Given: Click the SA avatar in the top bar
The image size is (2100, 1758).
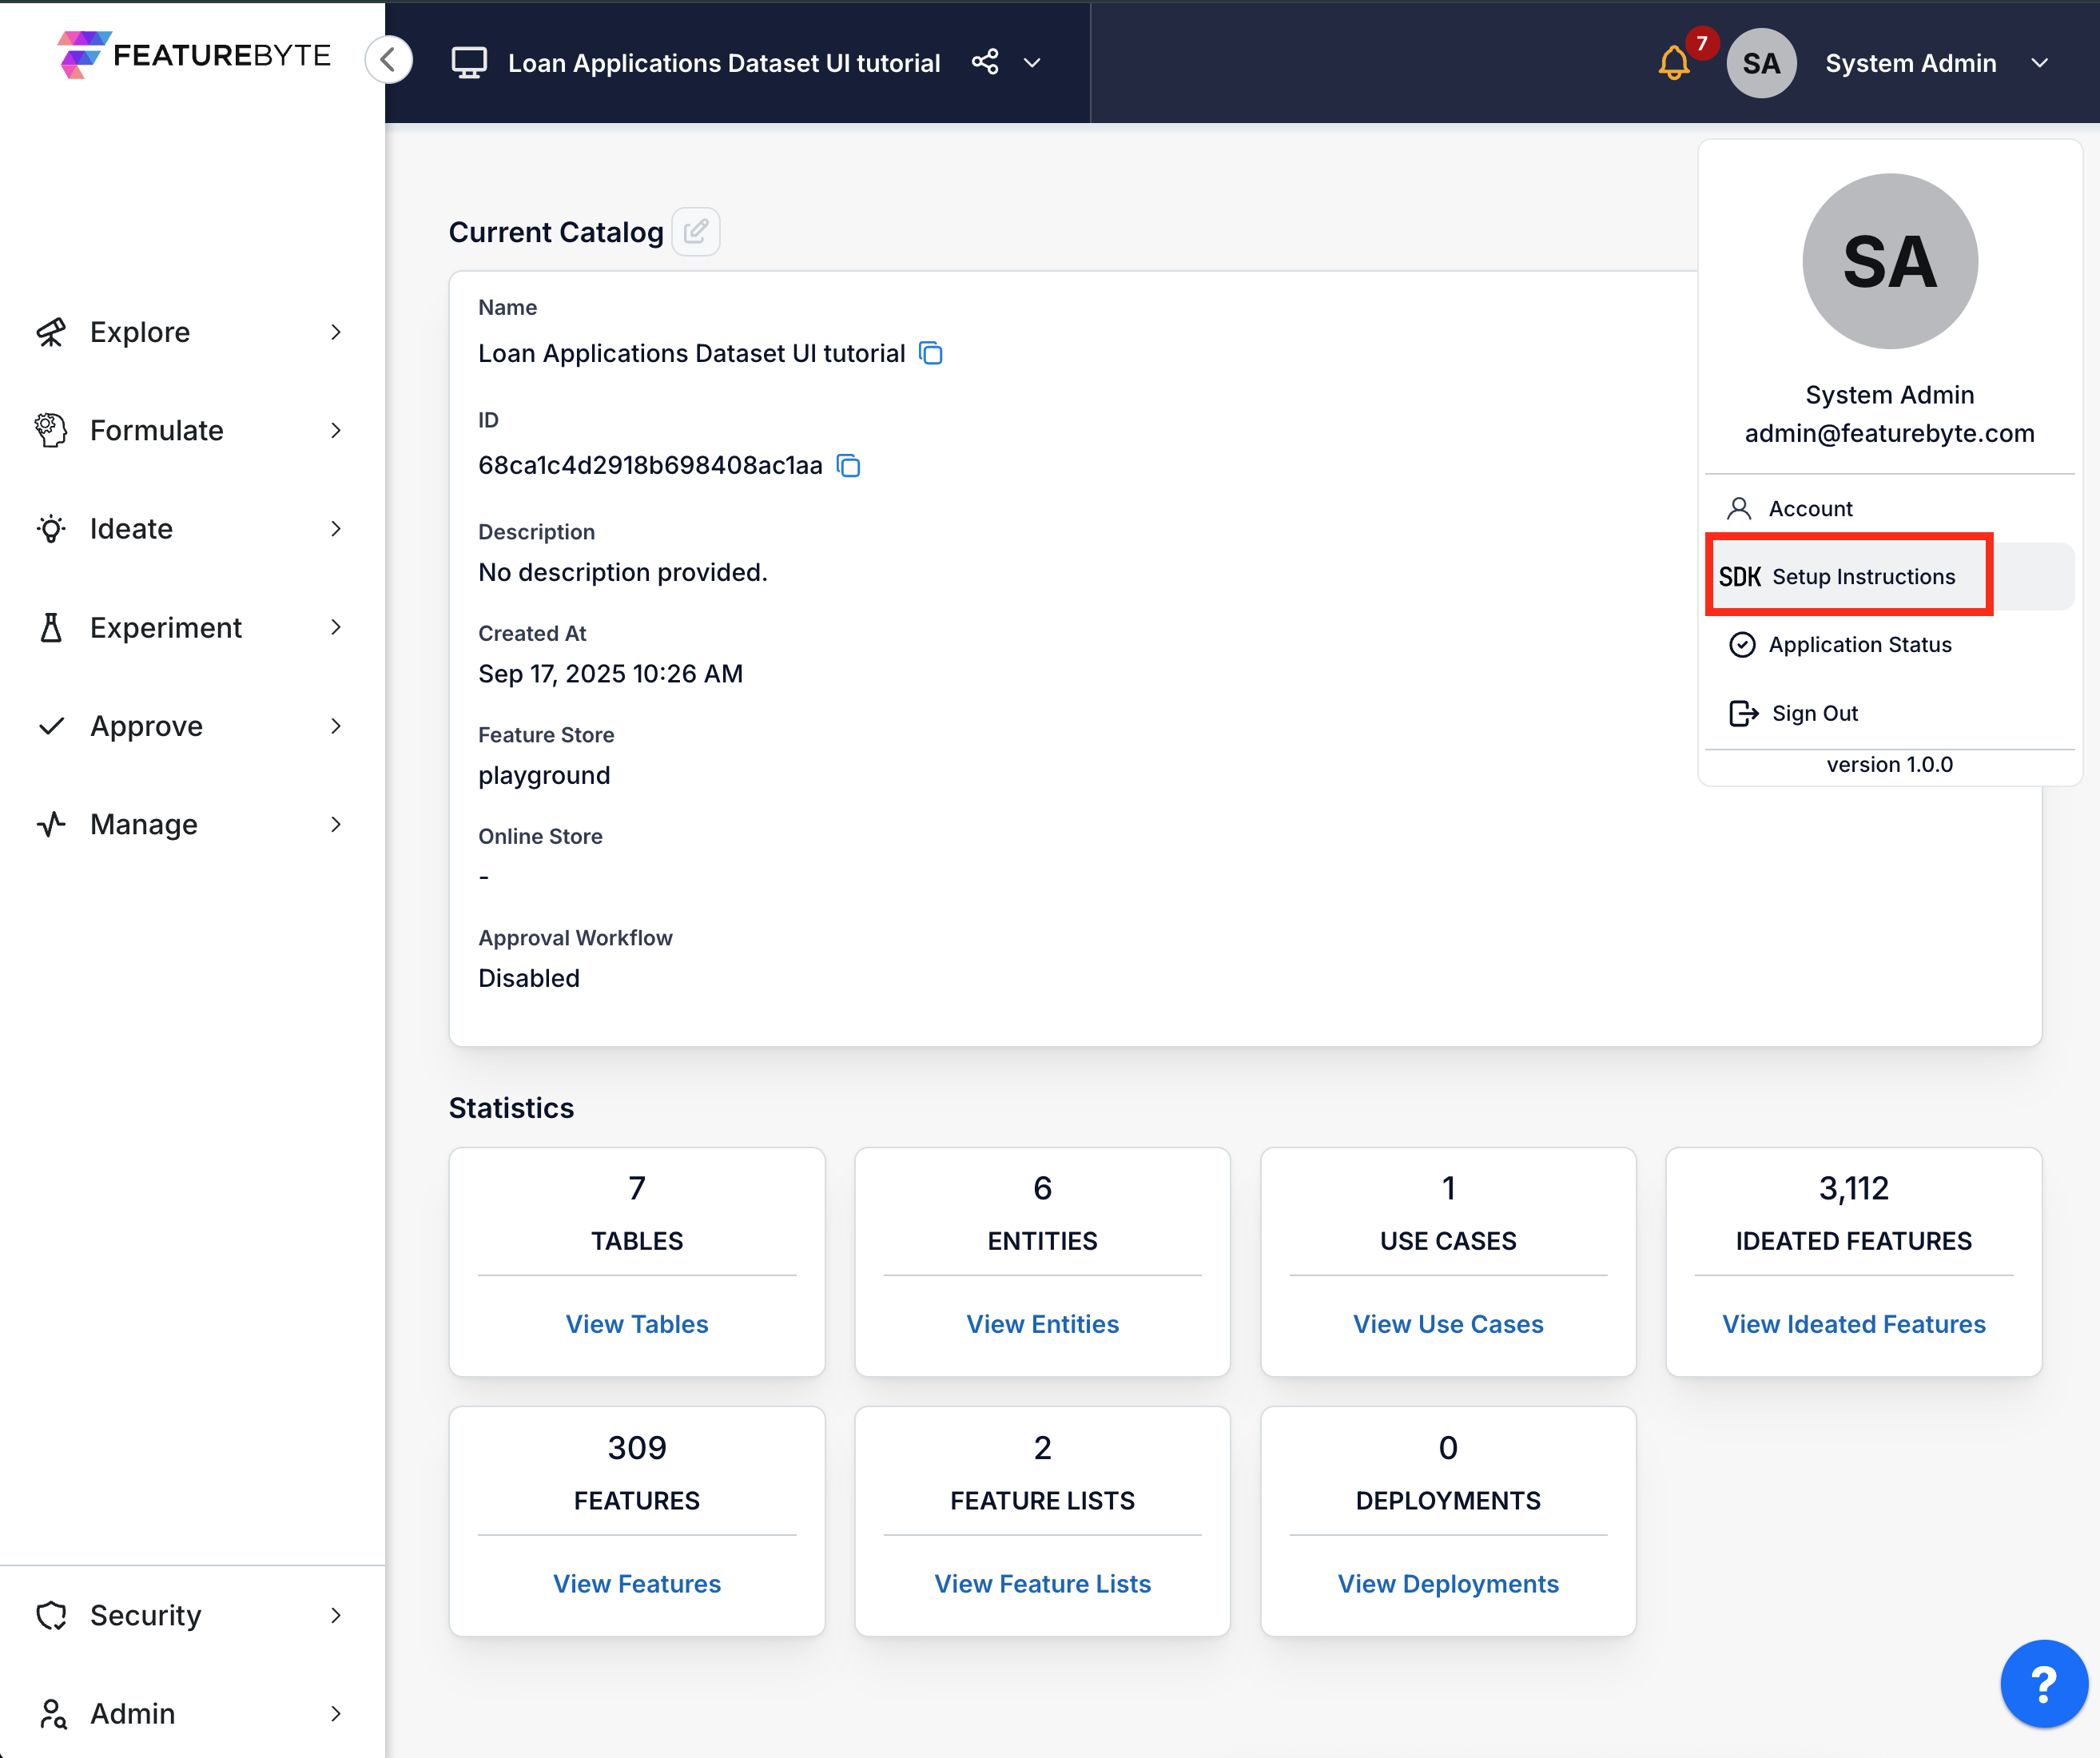Looking at the screenshot, I should coord(1761,63).
